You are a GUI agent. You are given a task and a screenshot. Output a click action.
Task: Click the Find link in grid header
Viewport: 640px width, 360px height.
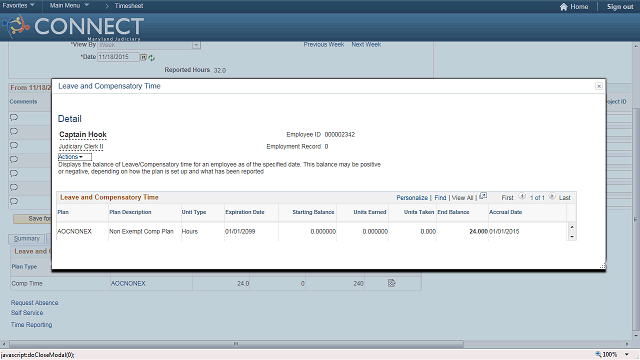[440, 198]
